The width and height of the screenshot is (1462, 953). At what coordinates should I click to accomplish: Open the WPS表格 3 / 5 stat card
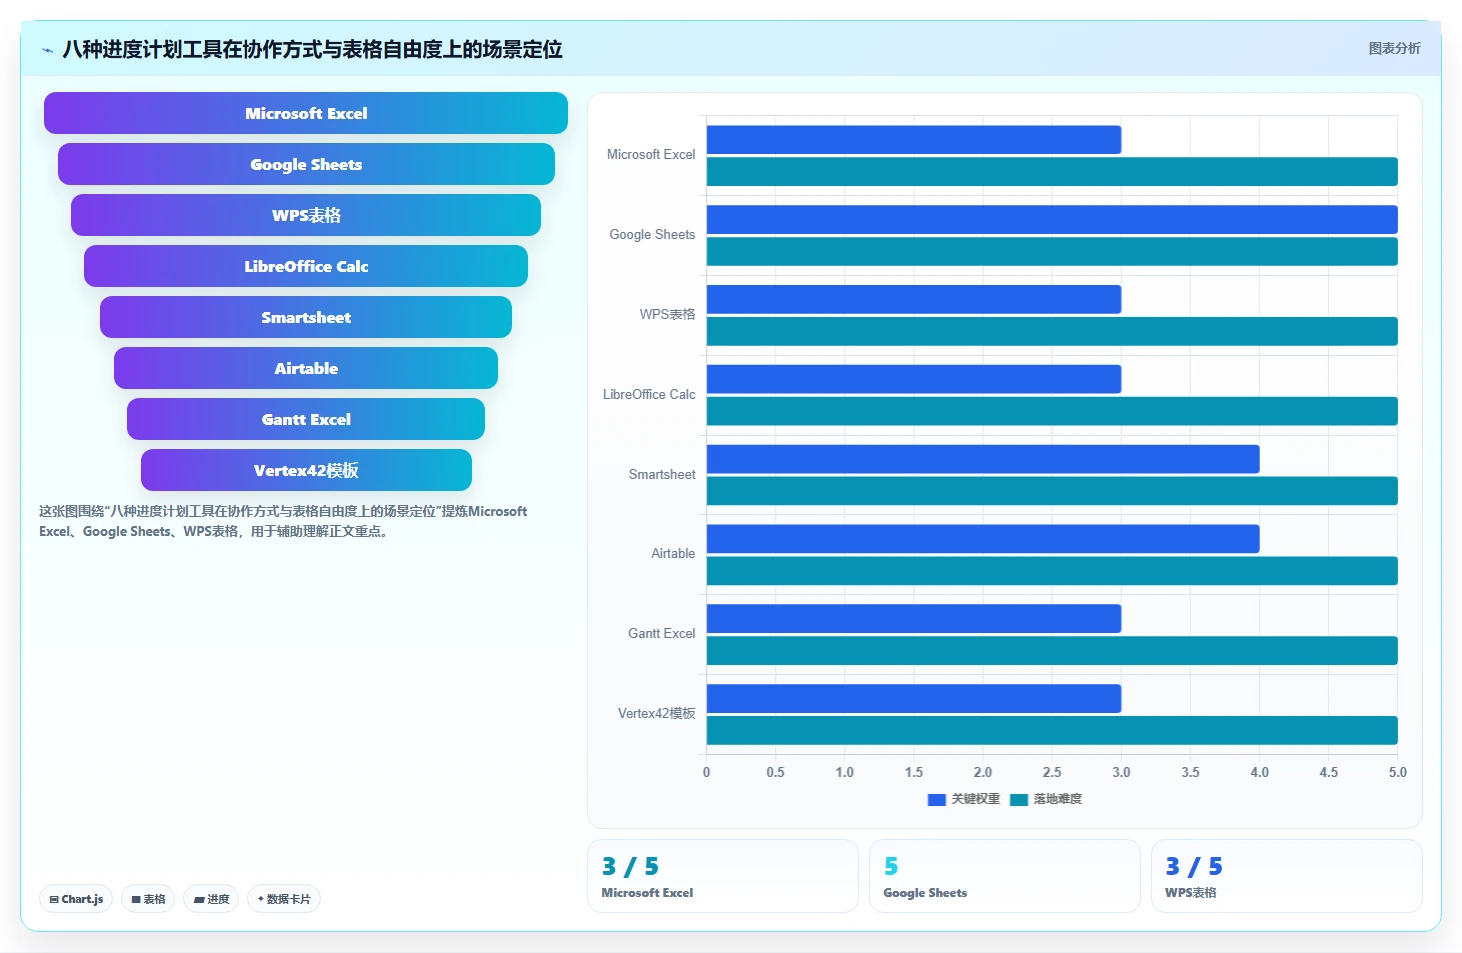[x=1287, y=876]
